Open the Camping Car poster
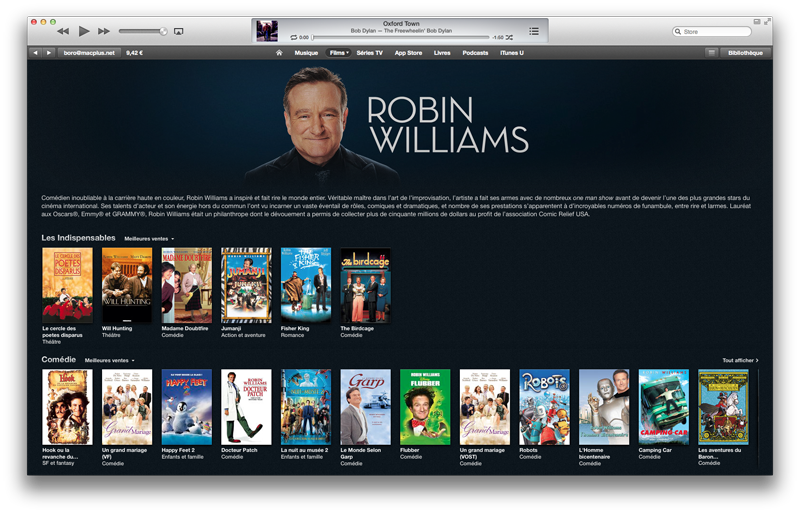Image resolution: width=800 pixels, height=513 pixels. [664, 407]
